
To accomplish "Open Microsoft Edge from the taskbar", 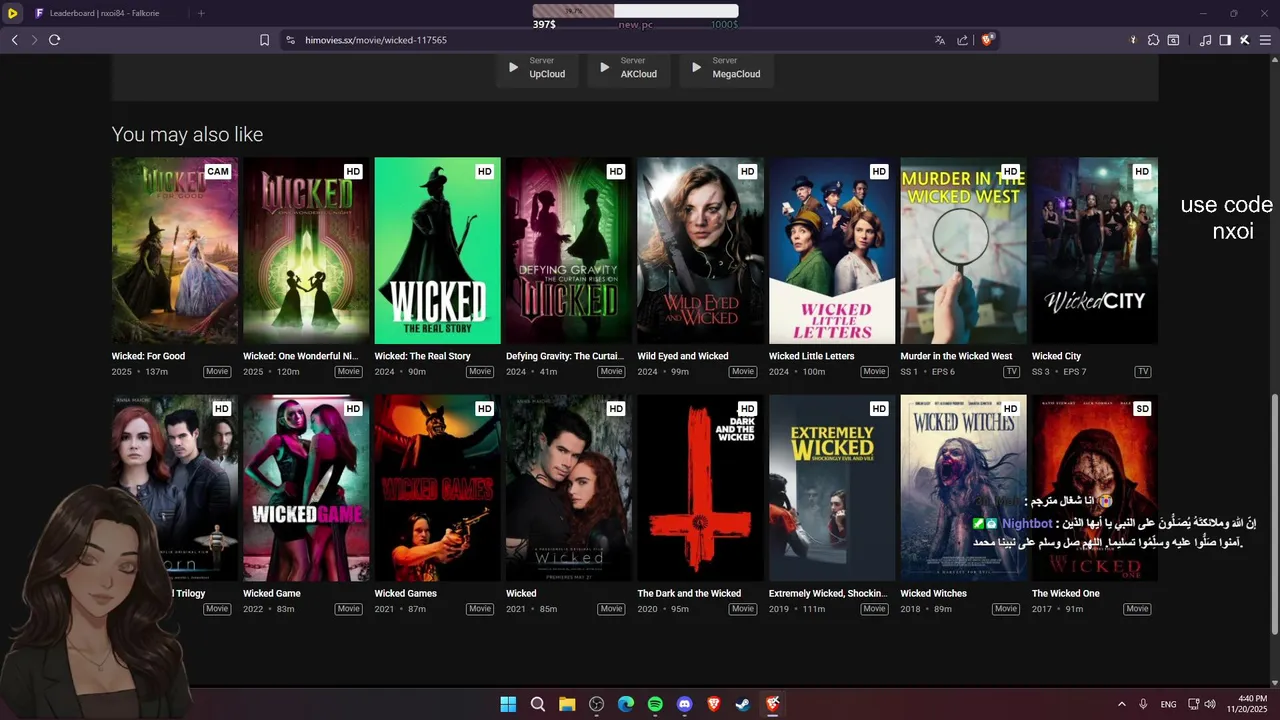I will 626,704.
